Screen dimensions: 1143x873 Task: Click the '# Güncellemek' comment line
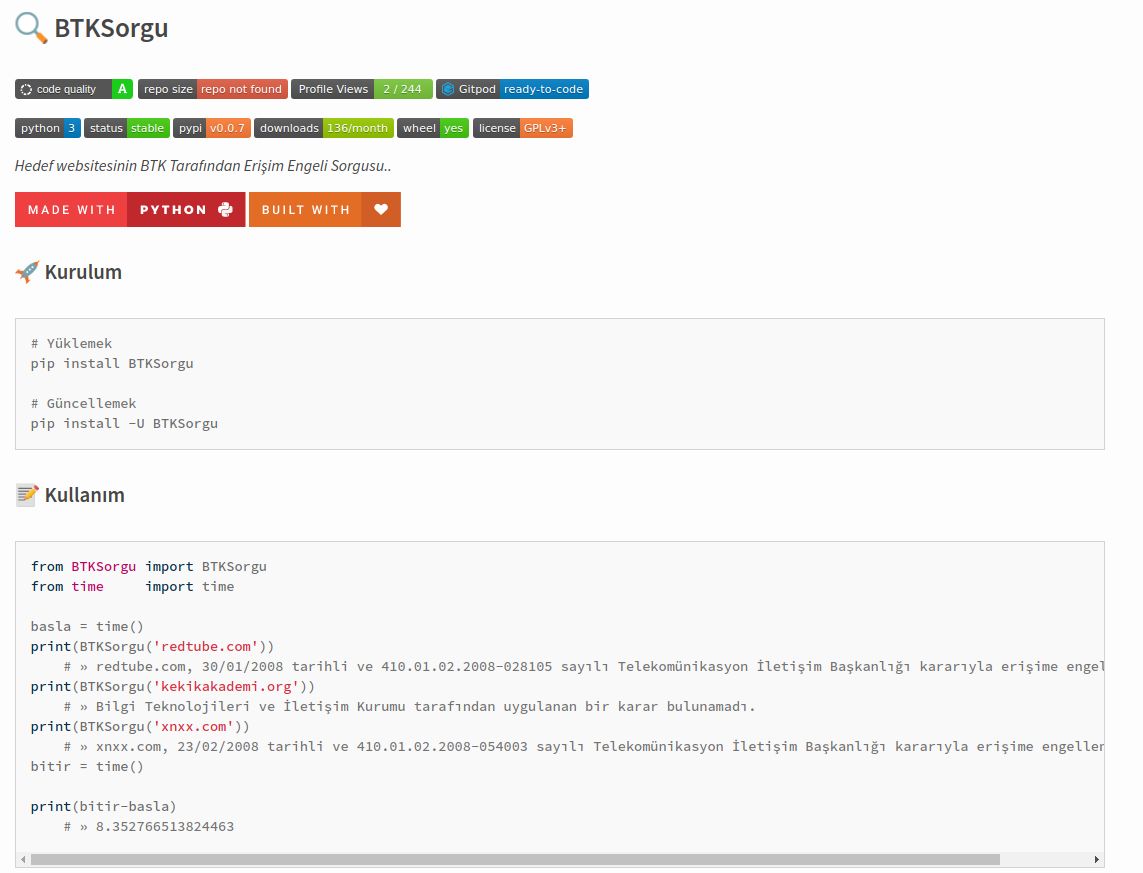[83, 403]
